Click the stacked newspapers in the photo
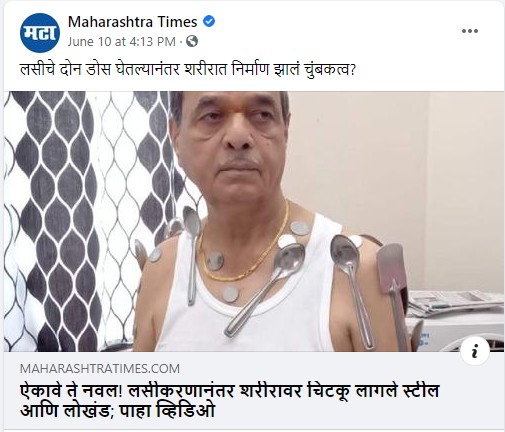 tap(455, 303)
